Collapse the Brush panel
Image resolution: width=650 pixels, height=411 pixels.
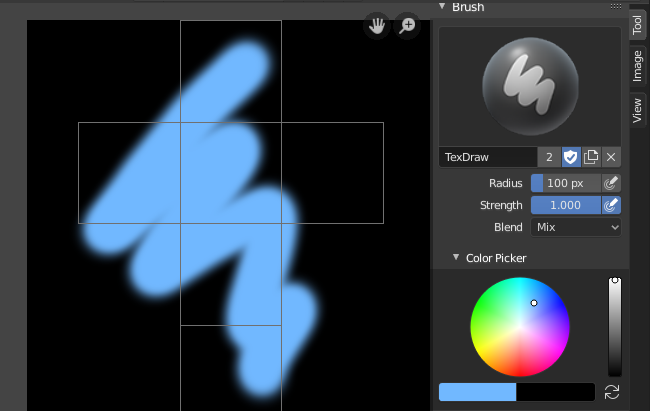click(x=442, y=6)
